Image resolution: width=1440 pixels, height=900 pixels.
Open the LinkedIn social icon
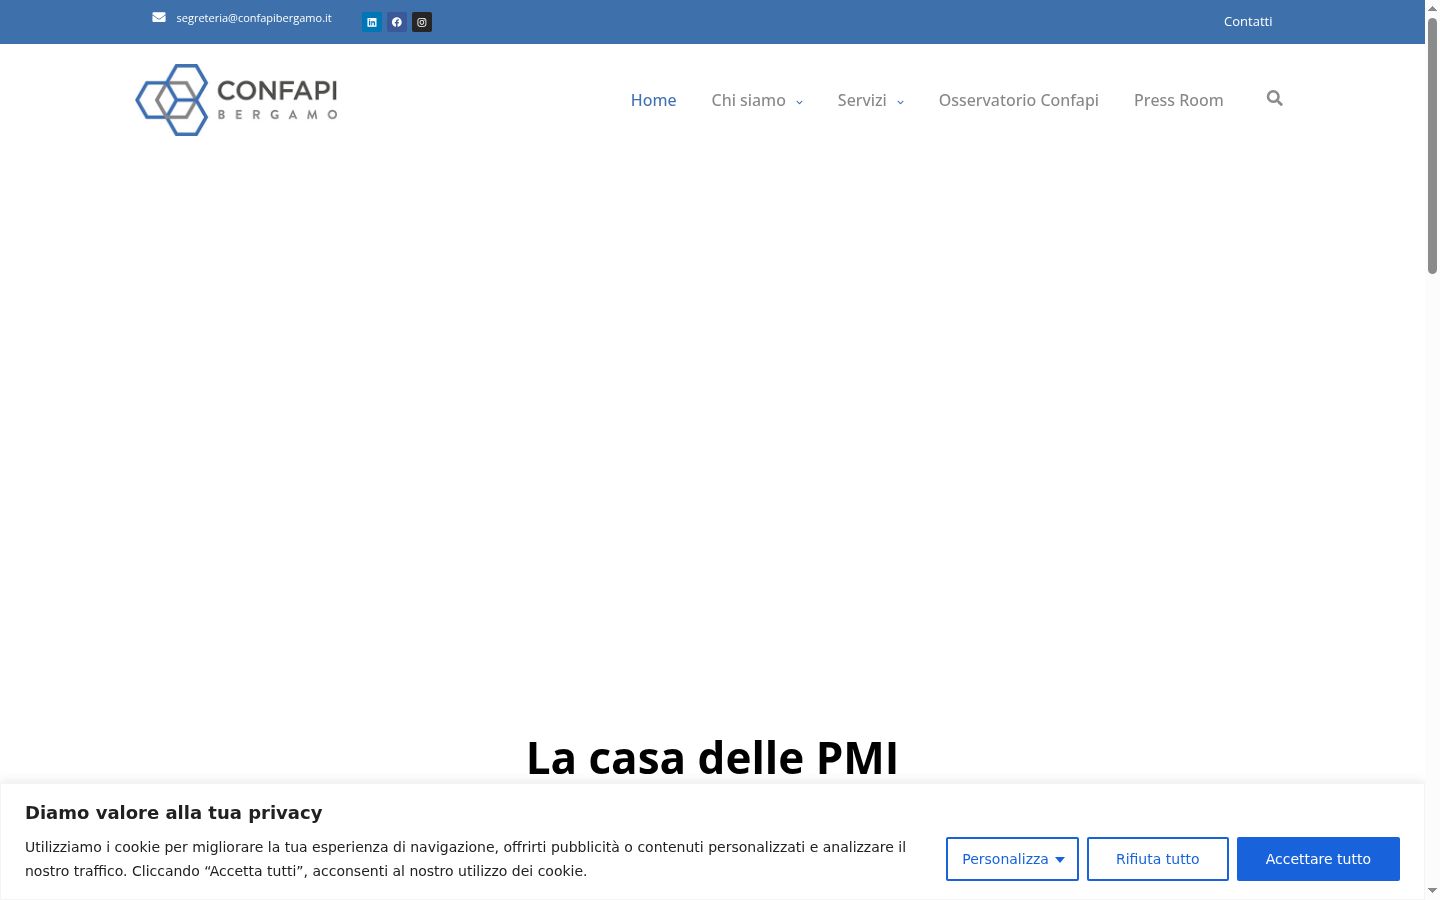click(x=372, y=22)
